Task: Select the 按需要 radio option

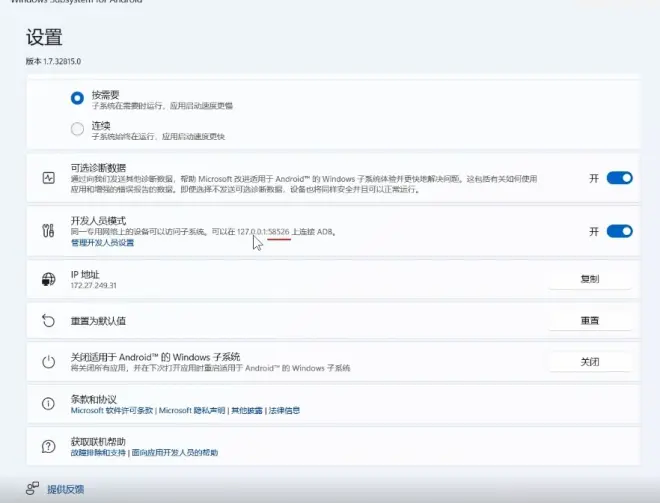Action: [x=77, y=98]
